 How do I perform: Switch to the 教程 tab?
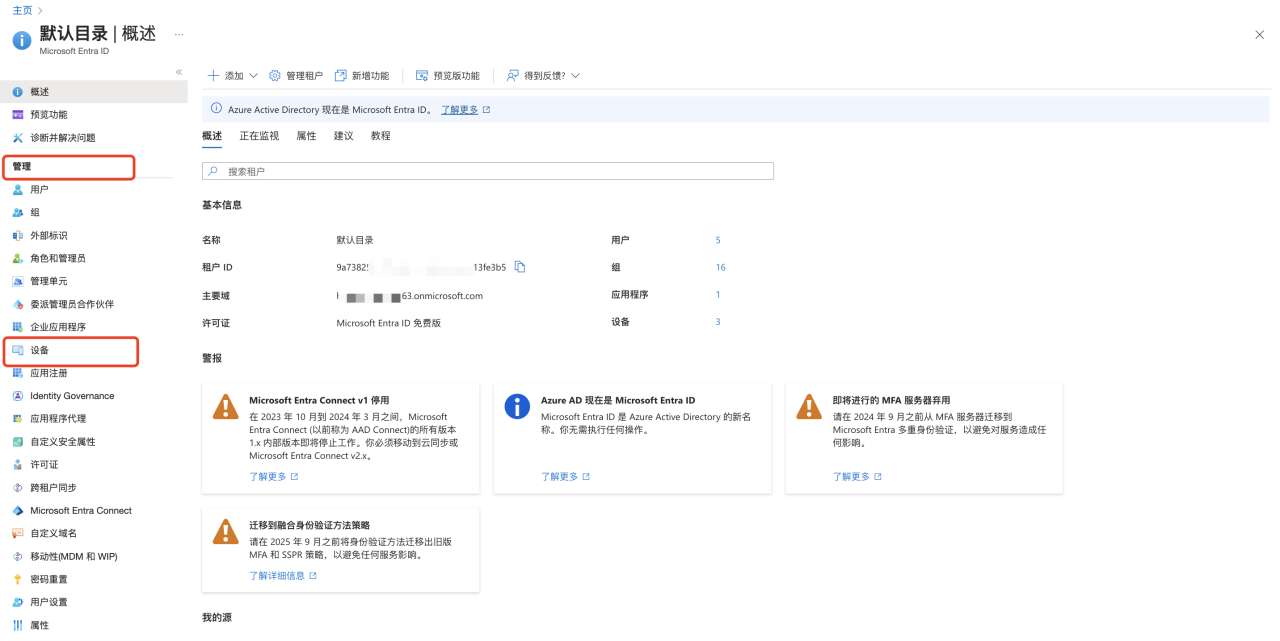pos(380,136)
